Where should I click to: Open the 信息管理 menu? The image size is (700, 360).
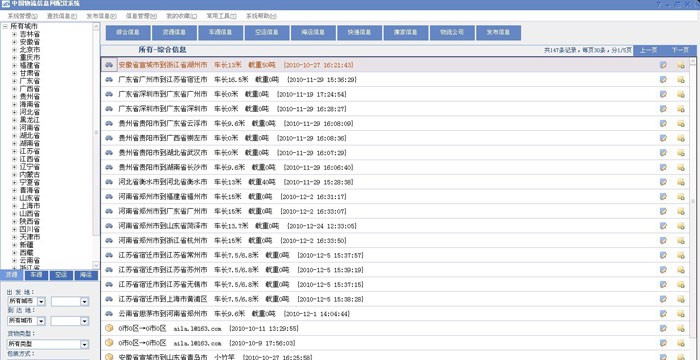pos(142,16)
